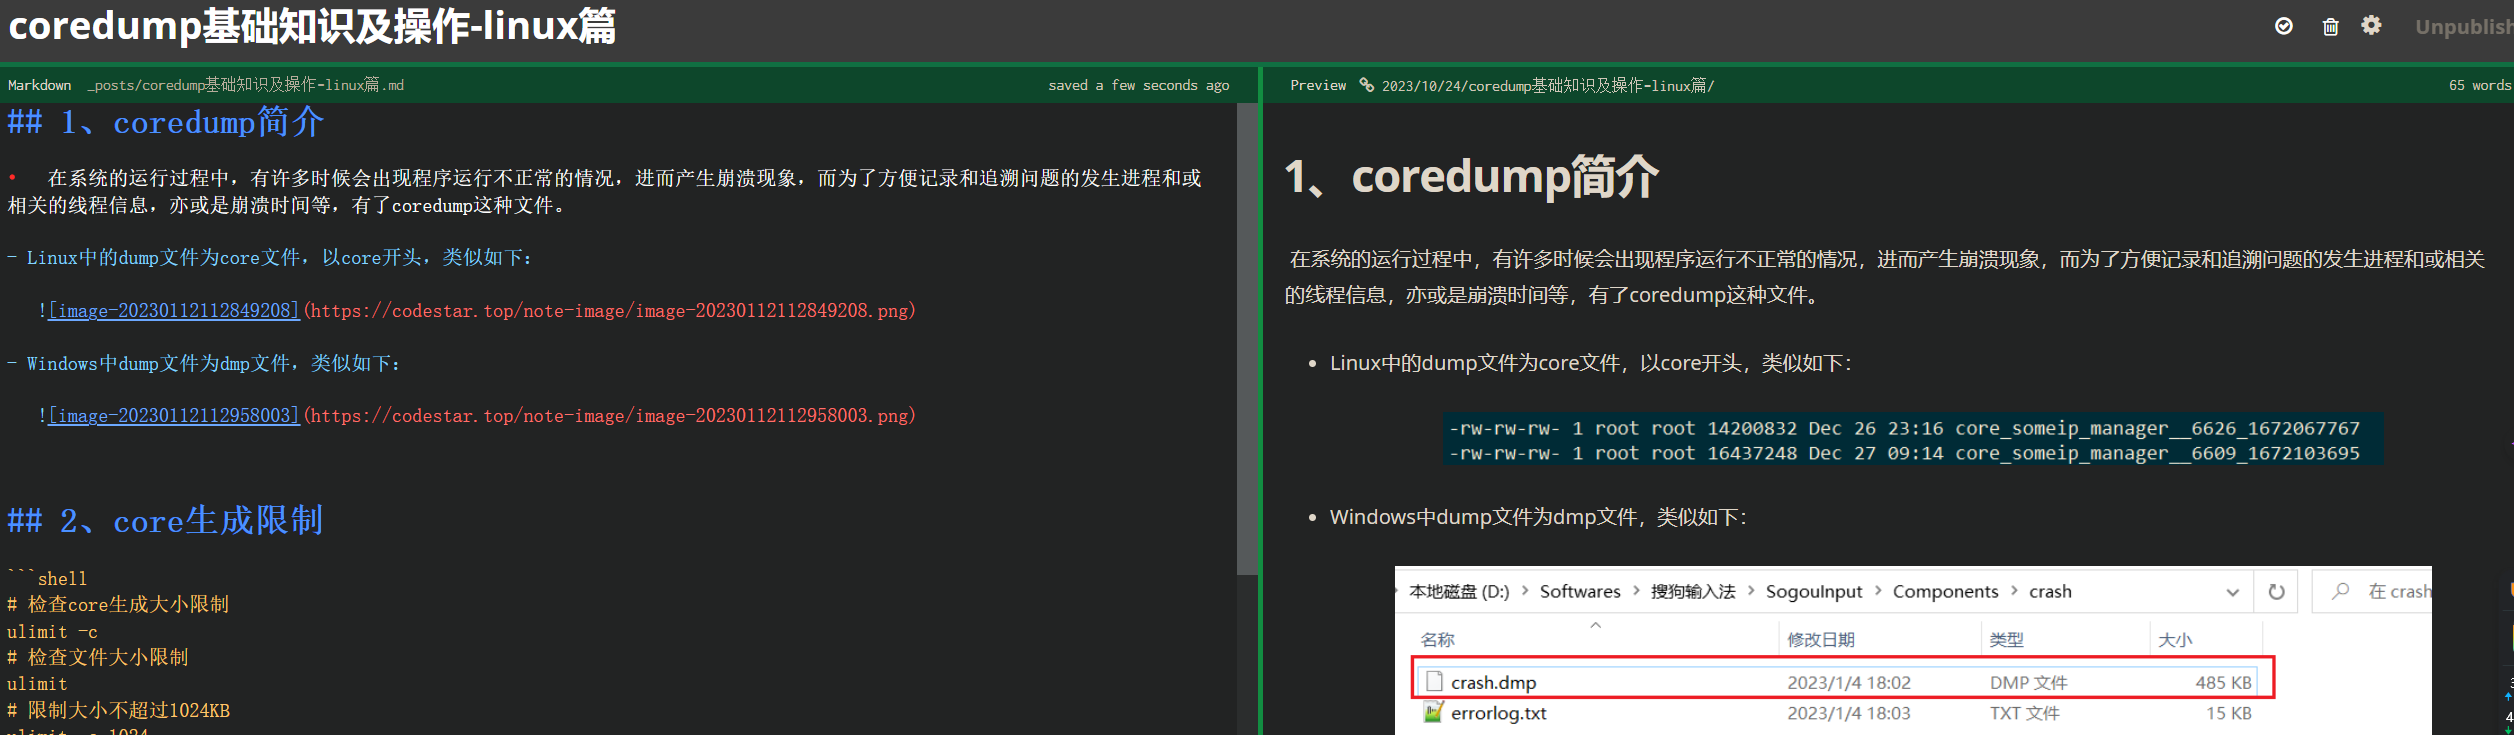Click the 2023/10/24 preview permalink path
Viewport: 2514px width, 735px height.
1548,86
